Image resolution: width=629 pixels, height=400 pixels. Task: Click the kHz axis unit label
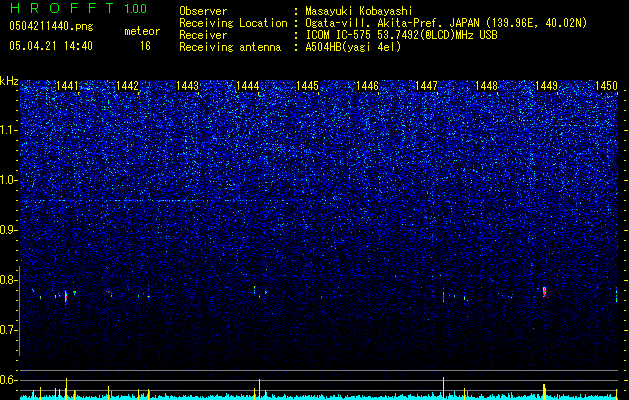(9, 81)
